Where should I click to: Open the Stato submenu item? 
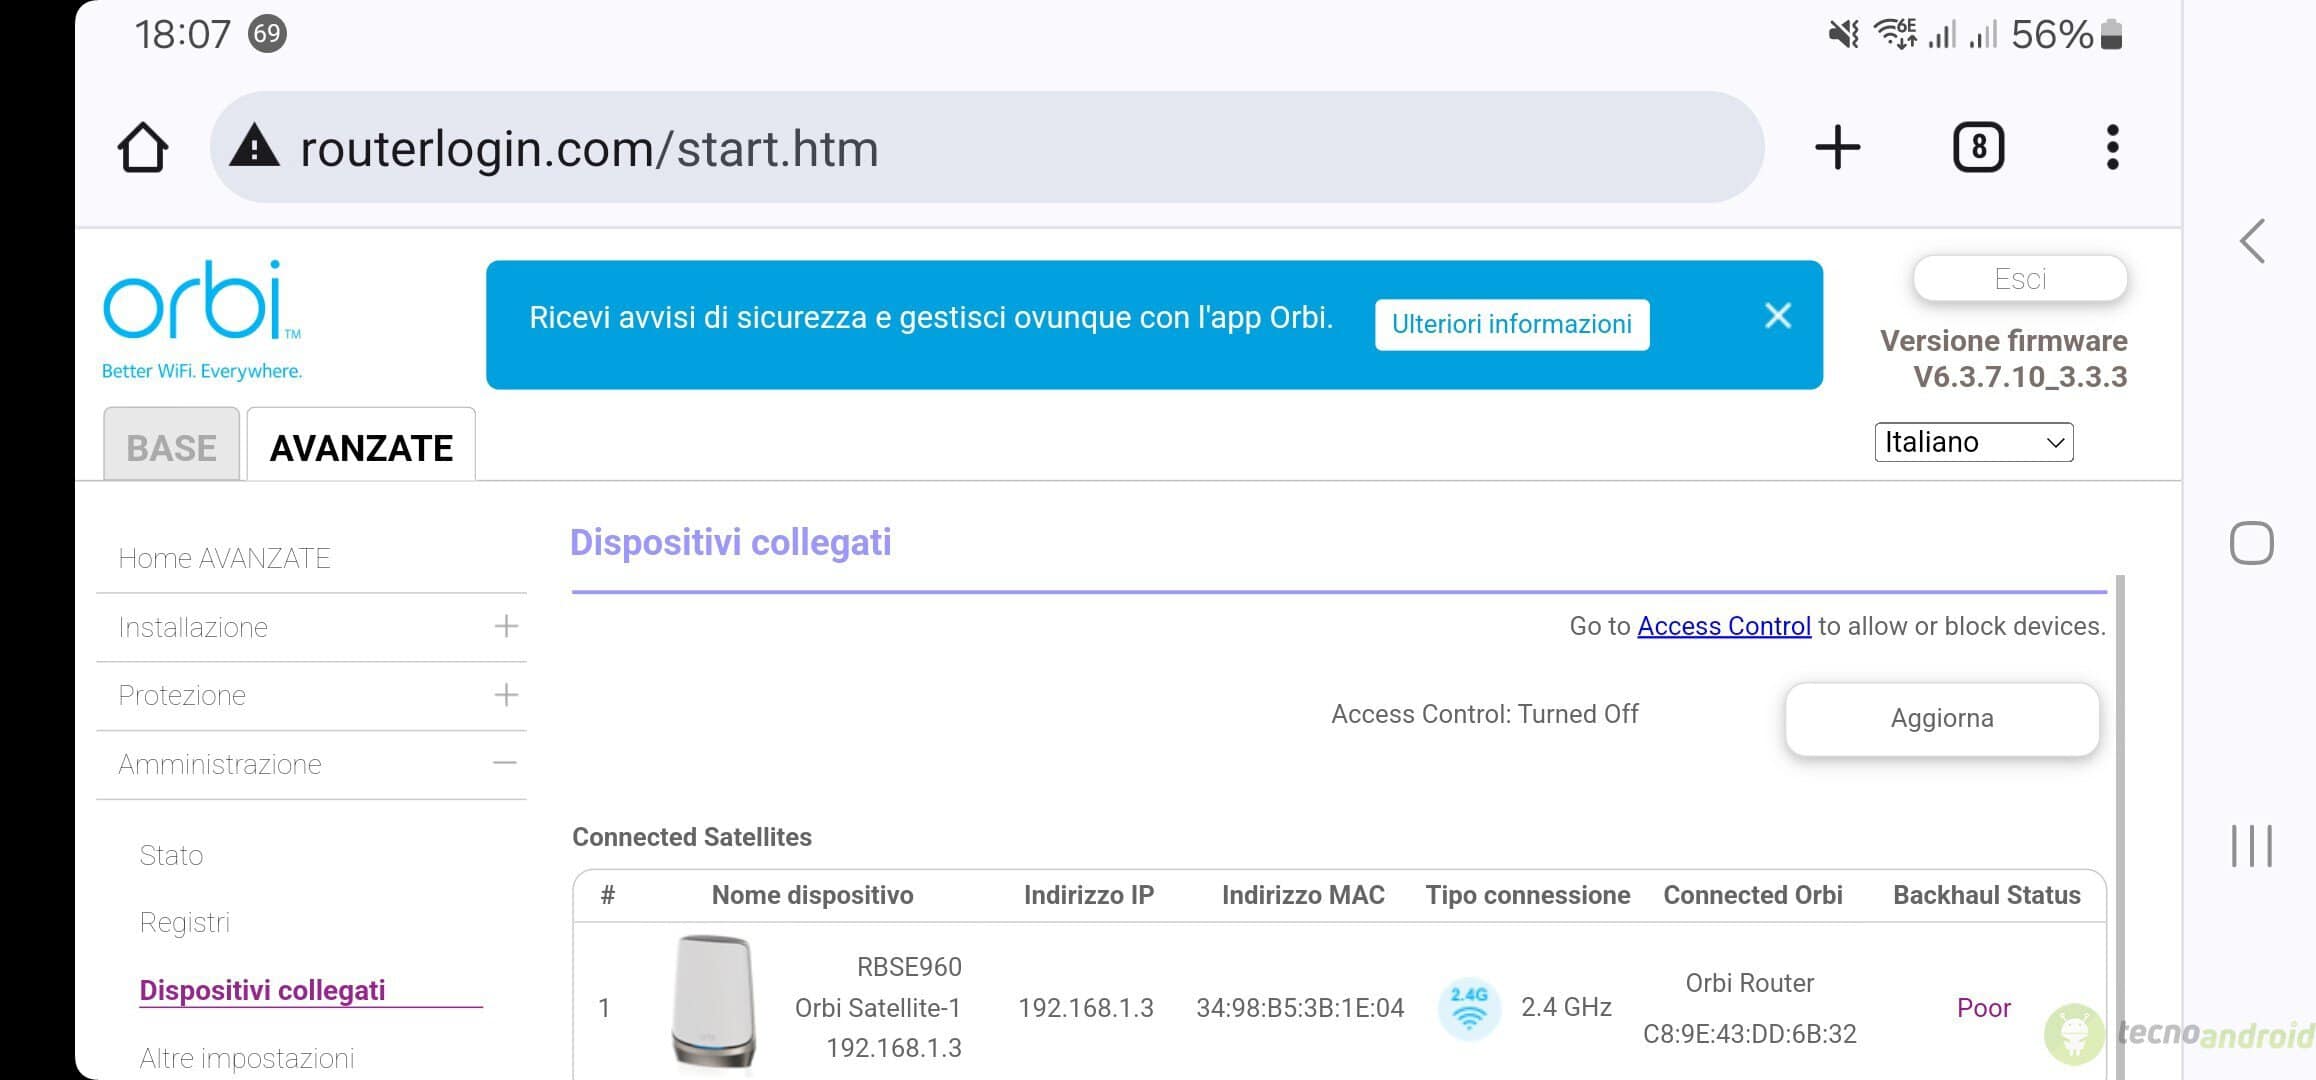(x=171, y=855)
